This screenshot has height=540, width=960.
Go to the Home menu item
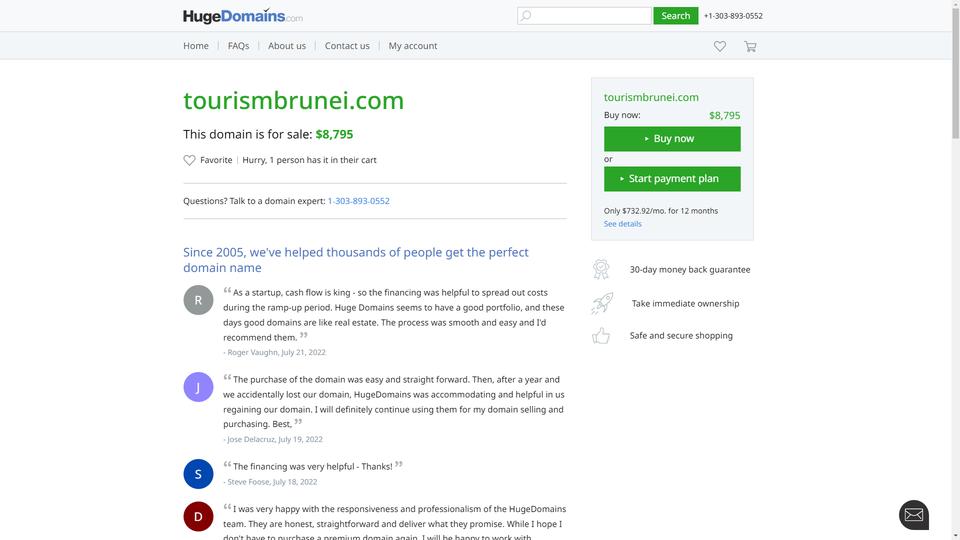point(196,46)
